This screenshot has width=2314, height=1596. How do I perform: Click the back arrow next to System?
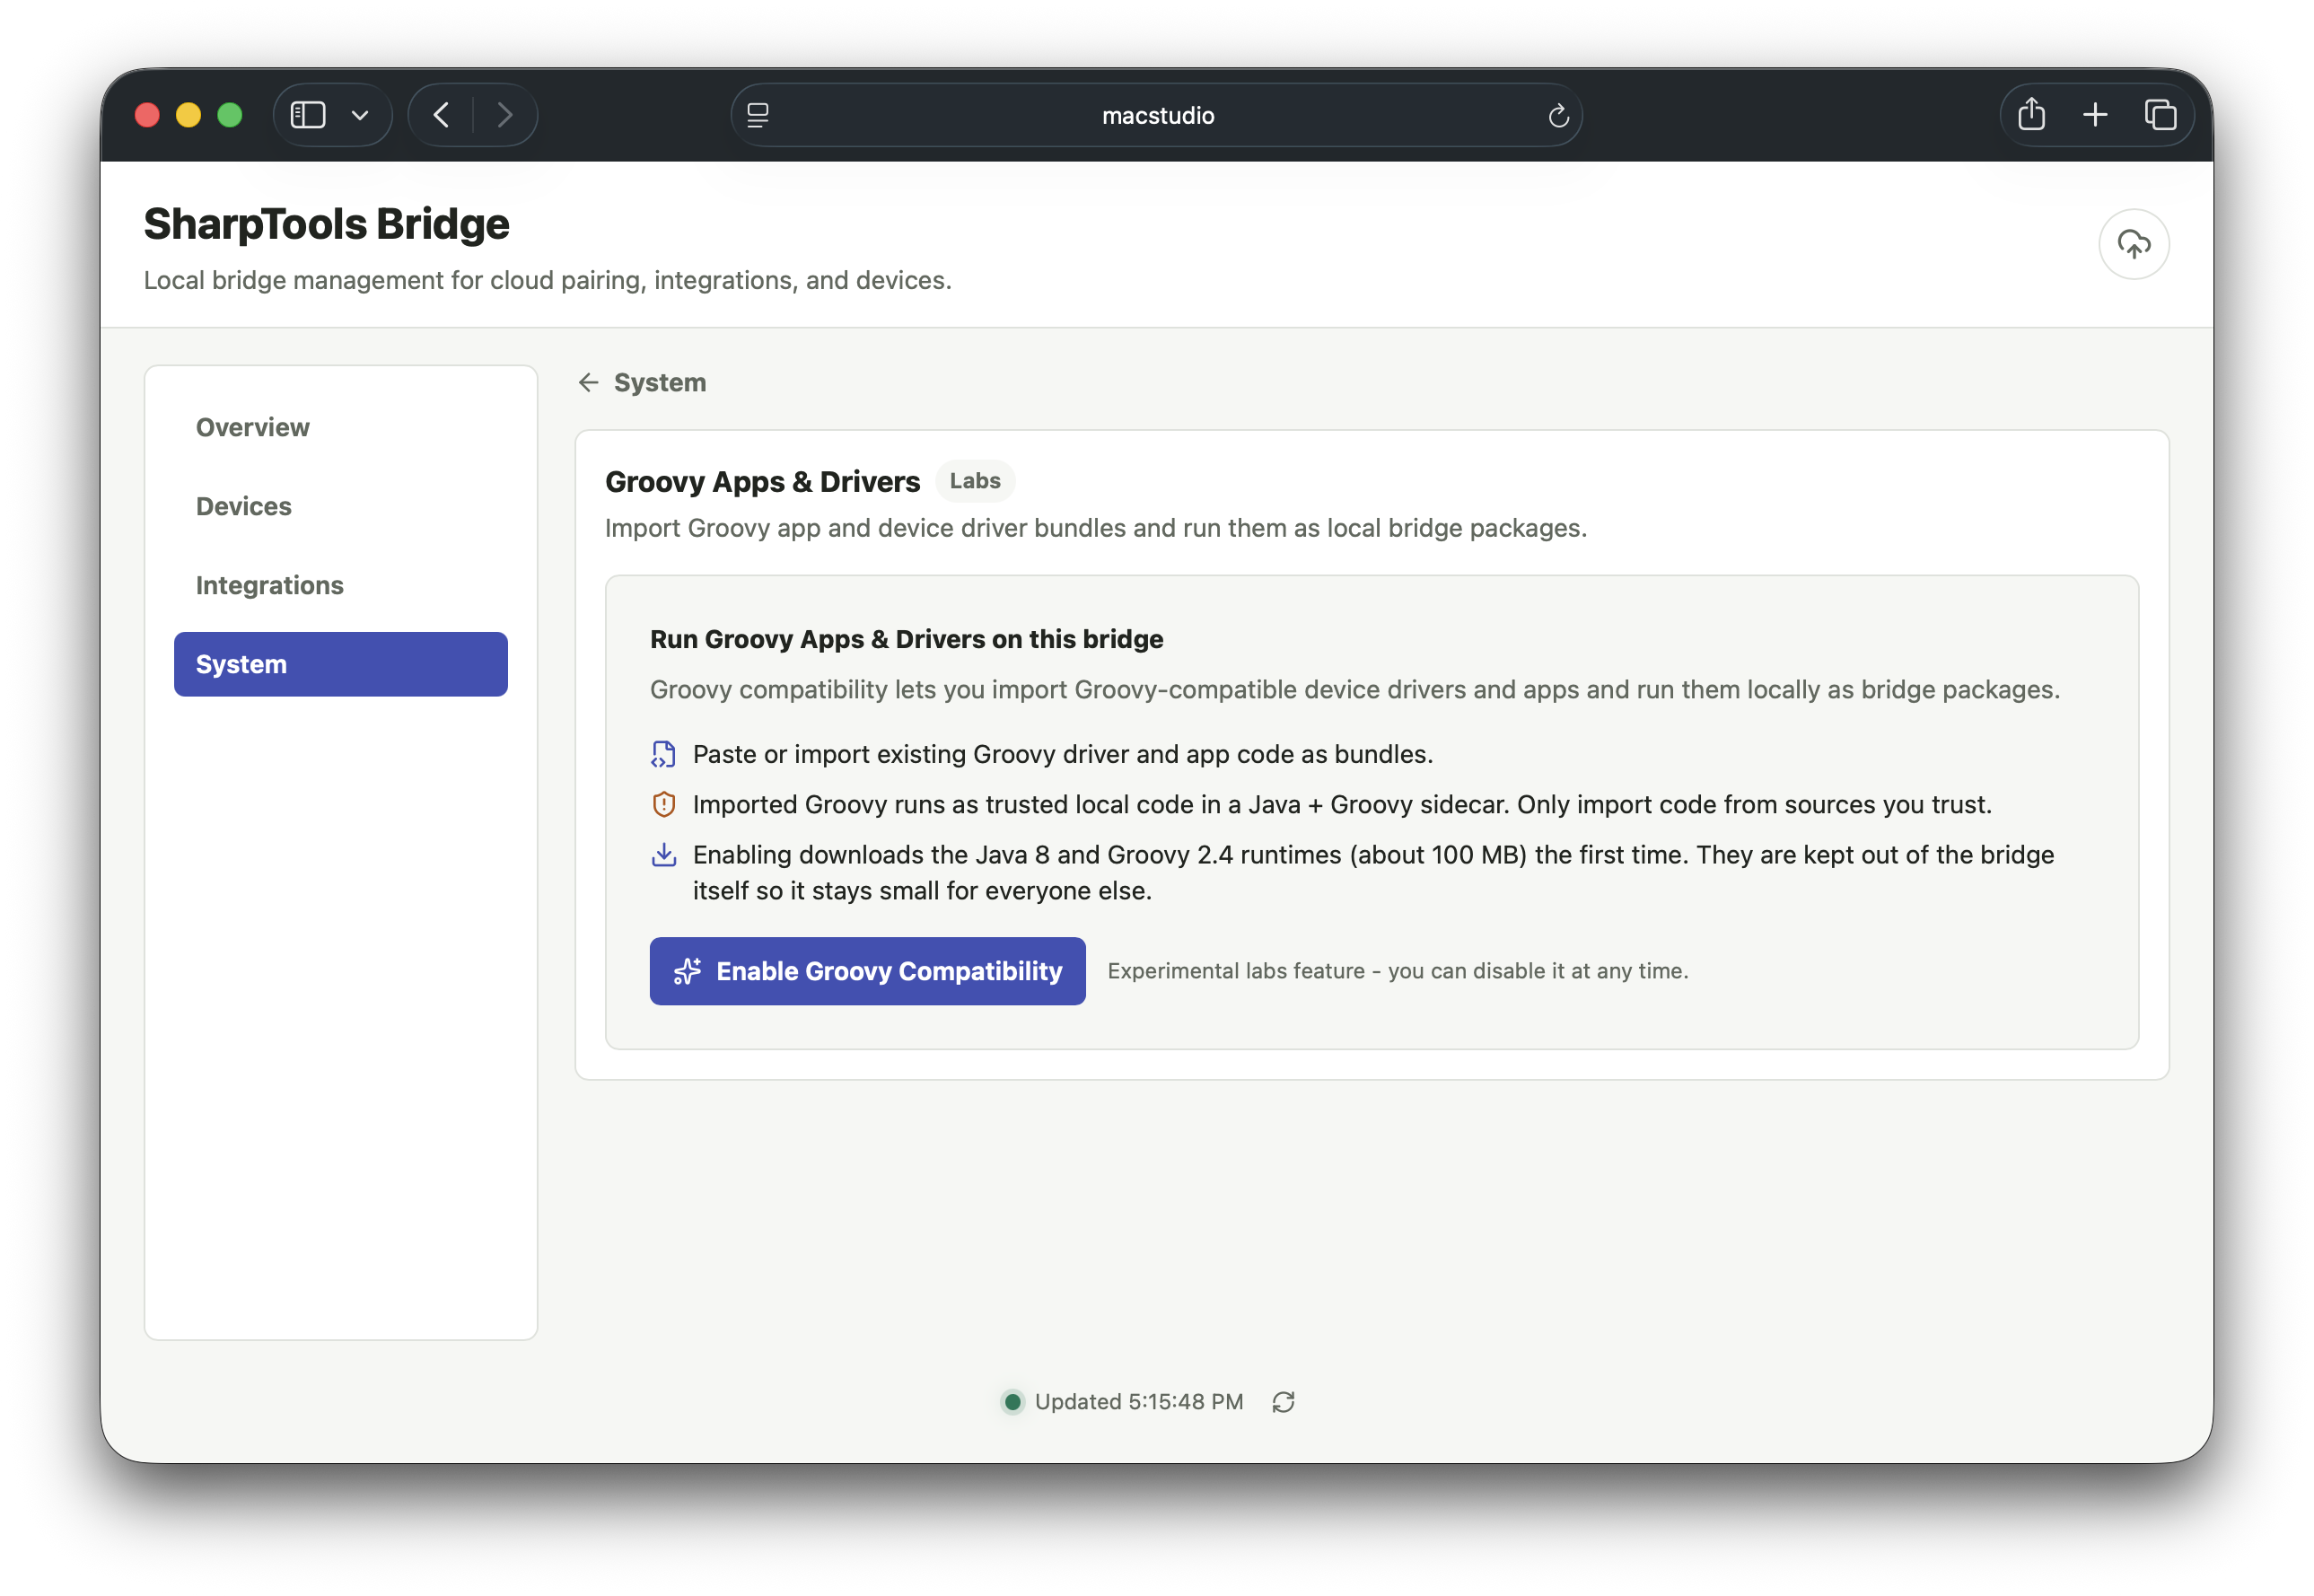588,382
